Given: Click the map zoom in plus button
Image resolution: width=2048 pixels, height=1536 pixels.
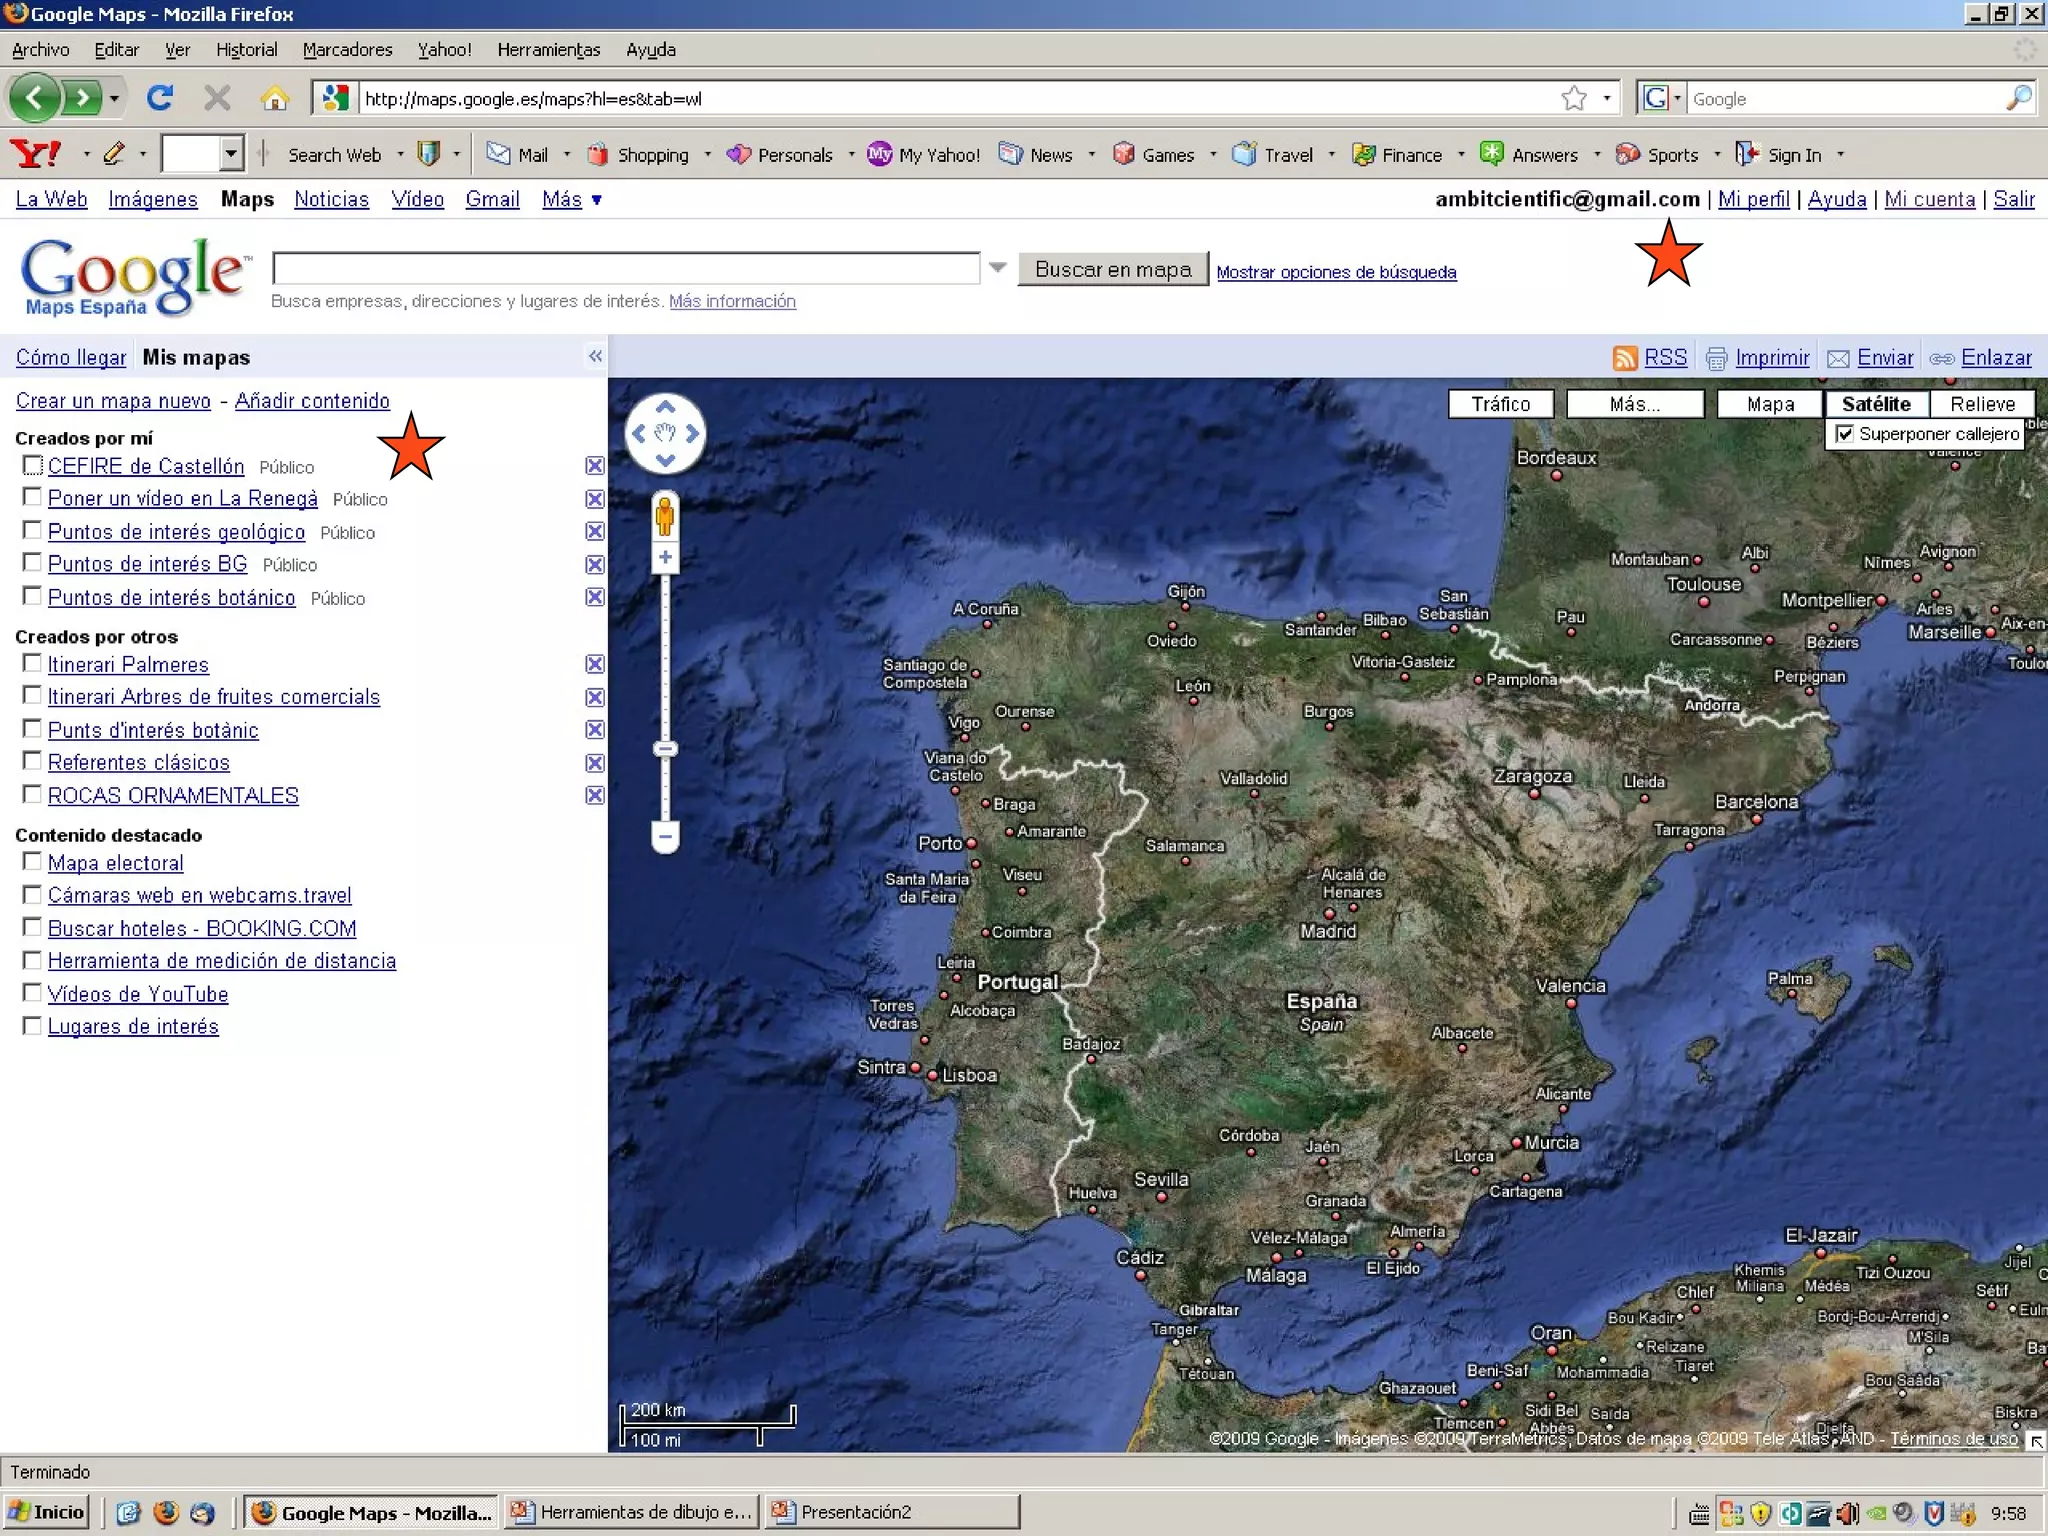Looking at the screenshot, I should [x=665, y=558].
